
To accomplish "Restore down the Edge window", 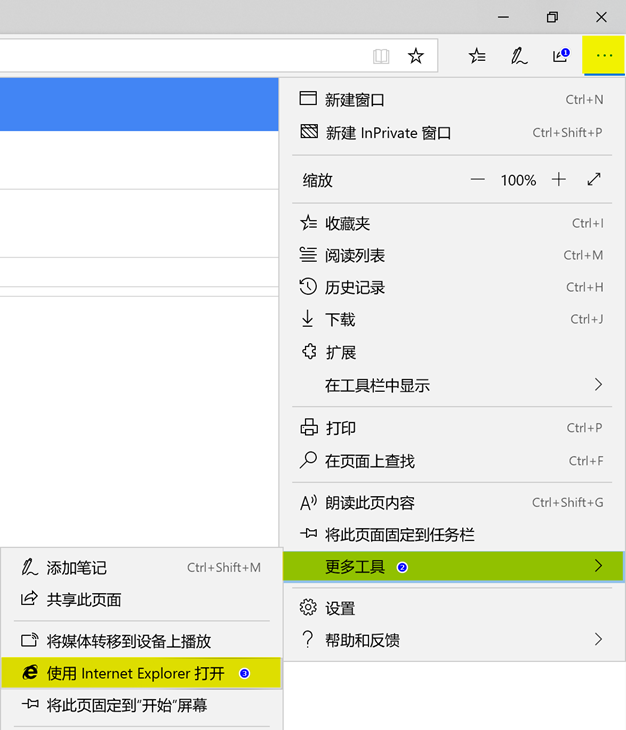I will 552,17.
